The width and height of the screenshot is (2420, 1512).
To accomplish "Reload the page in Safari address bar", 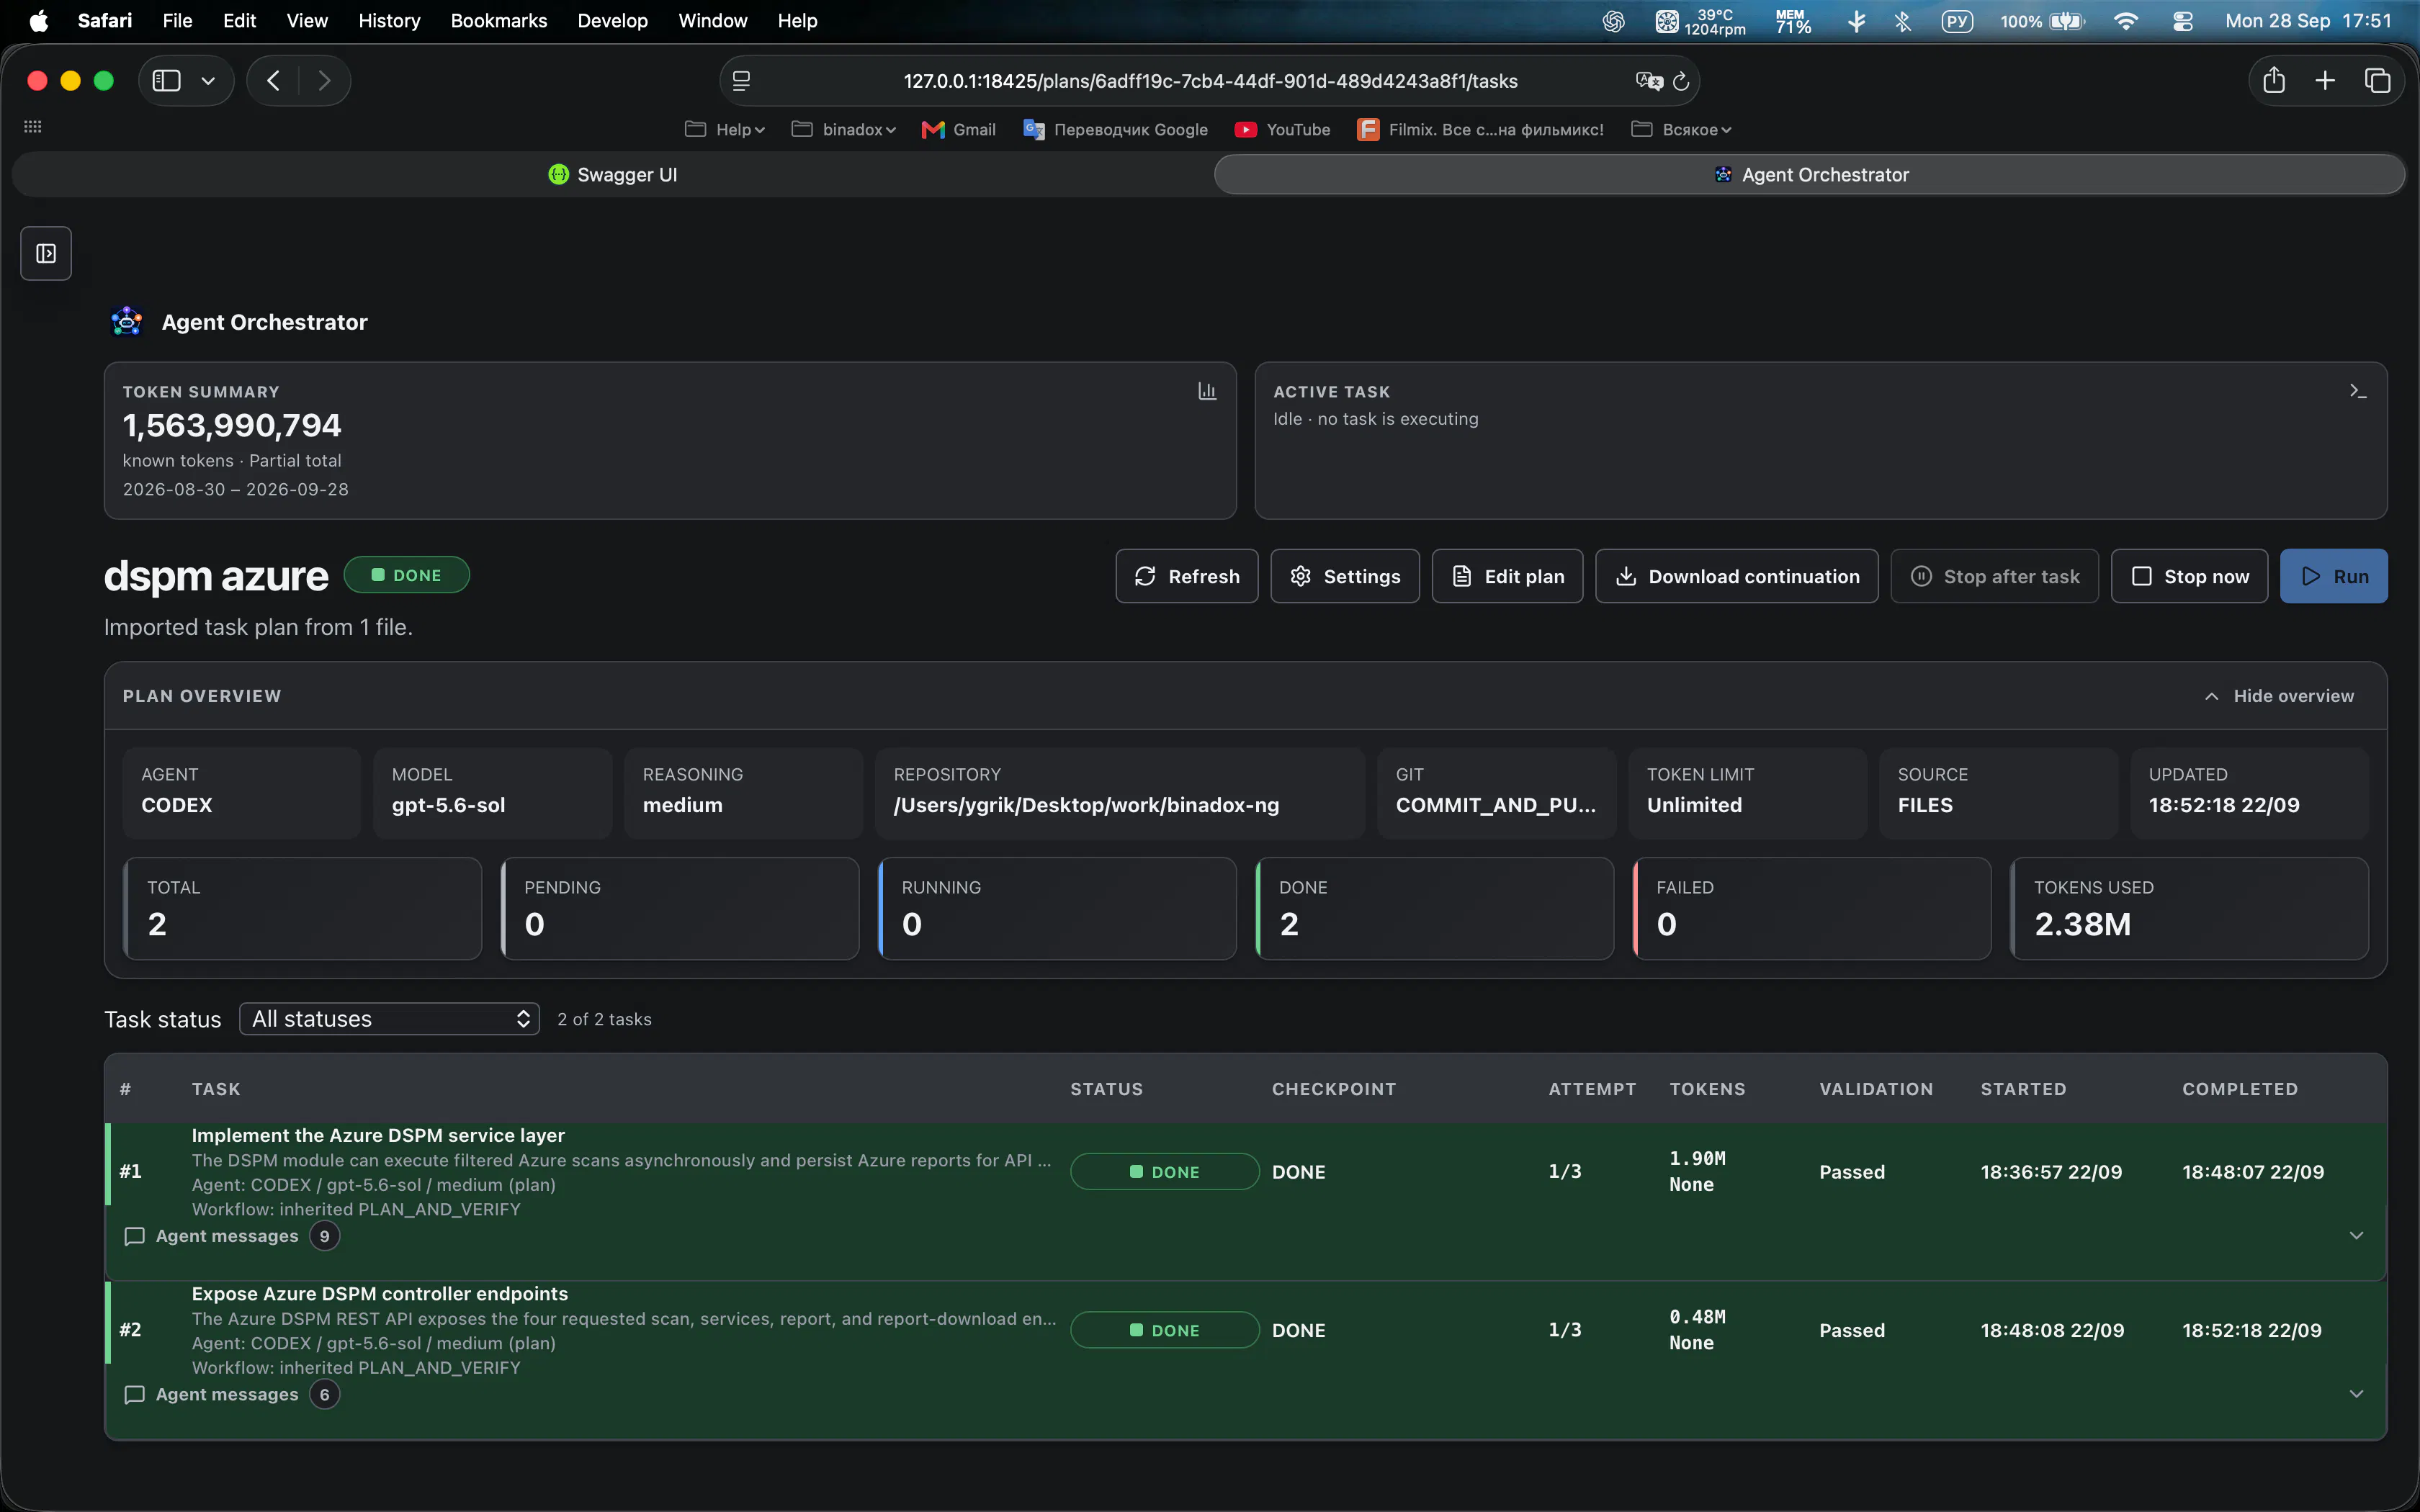I will pyautogui.click(x=1681, y=81).
